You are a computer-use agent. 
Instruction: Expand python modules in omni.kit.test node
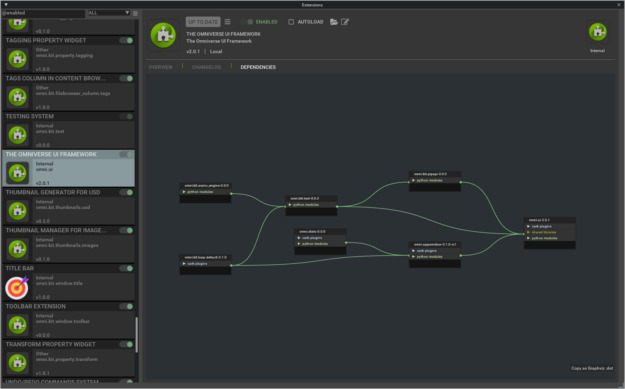(x=290, y=205)
